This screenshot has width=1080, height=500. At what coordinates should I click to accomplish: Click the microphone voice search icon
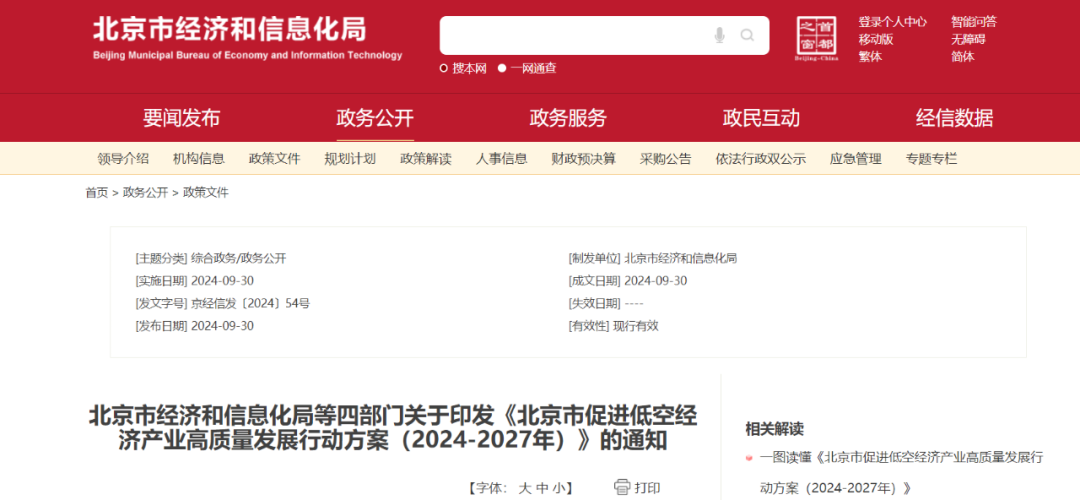pos(720,35)
